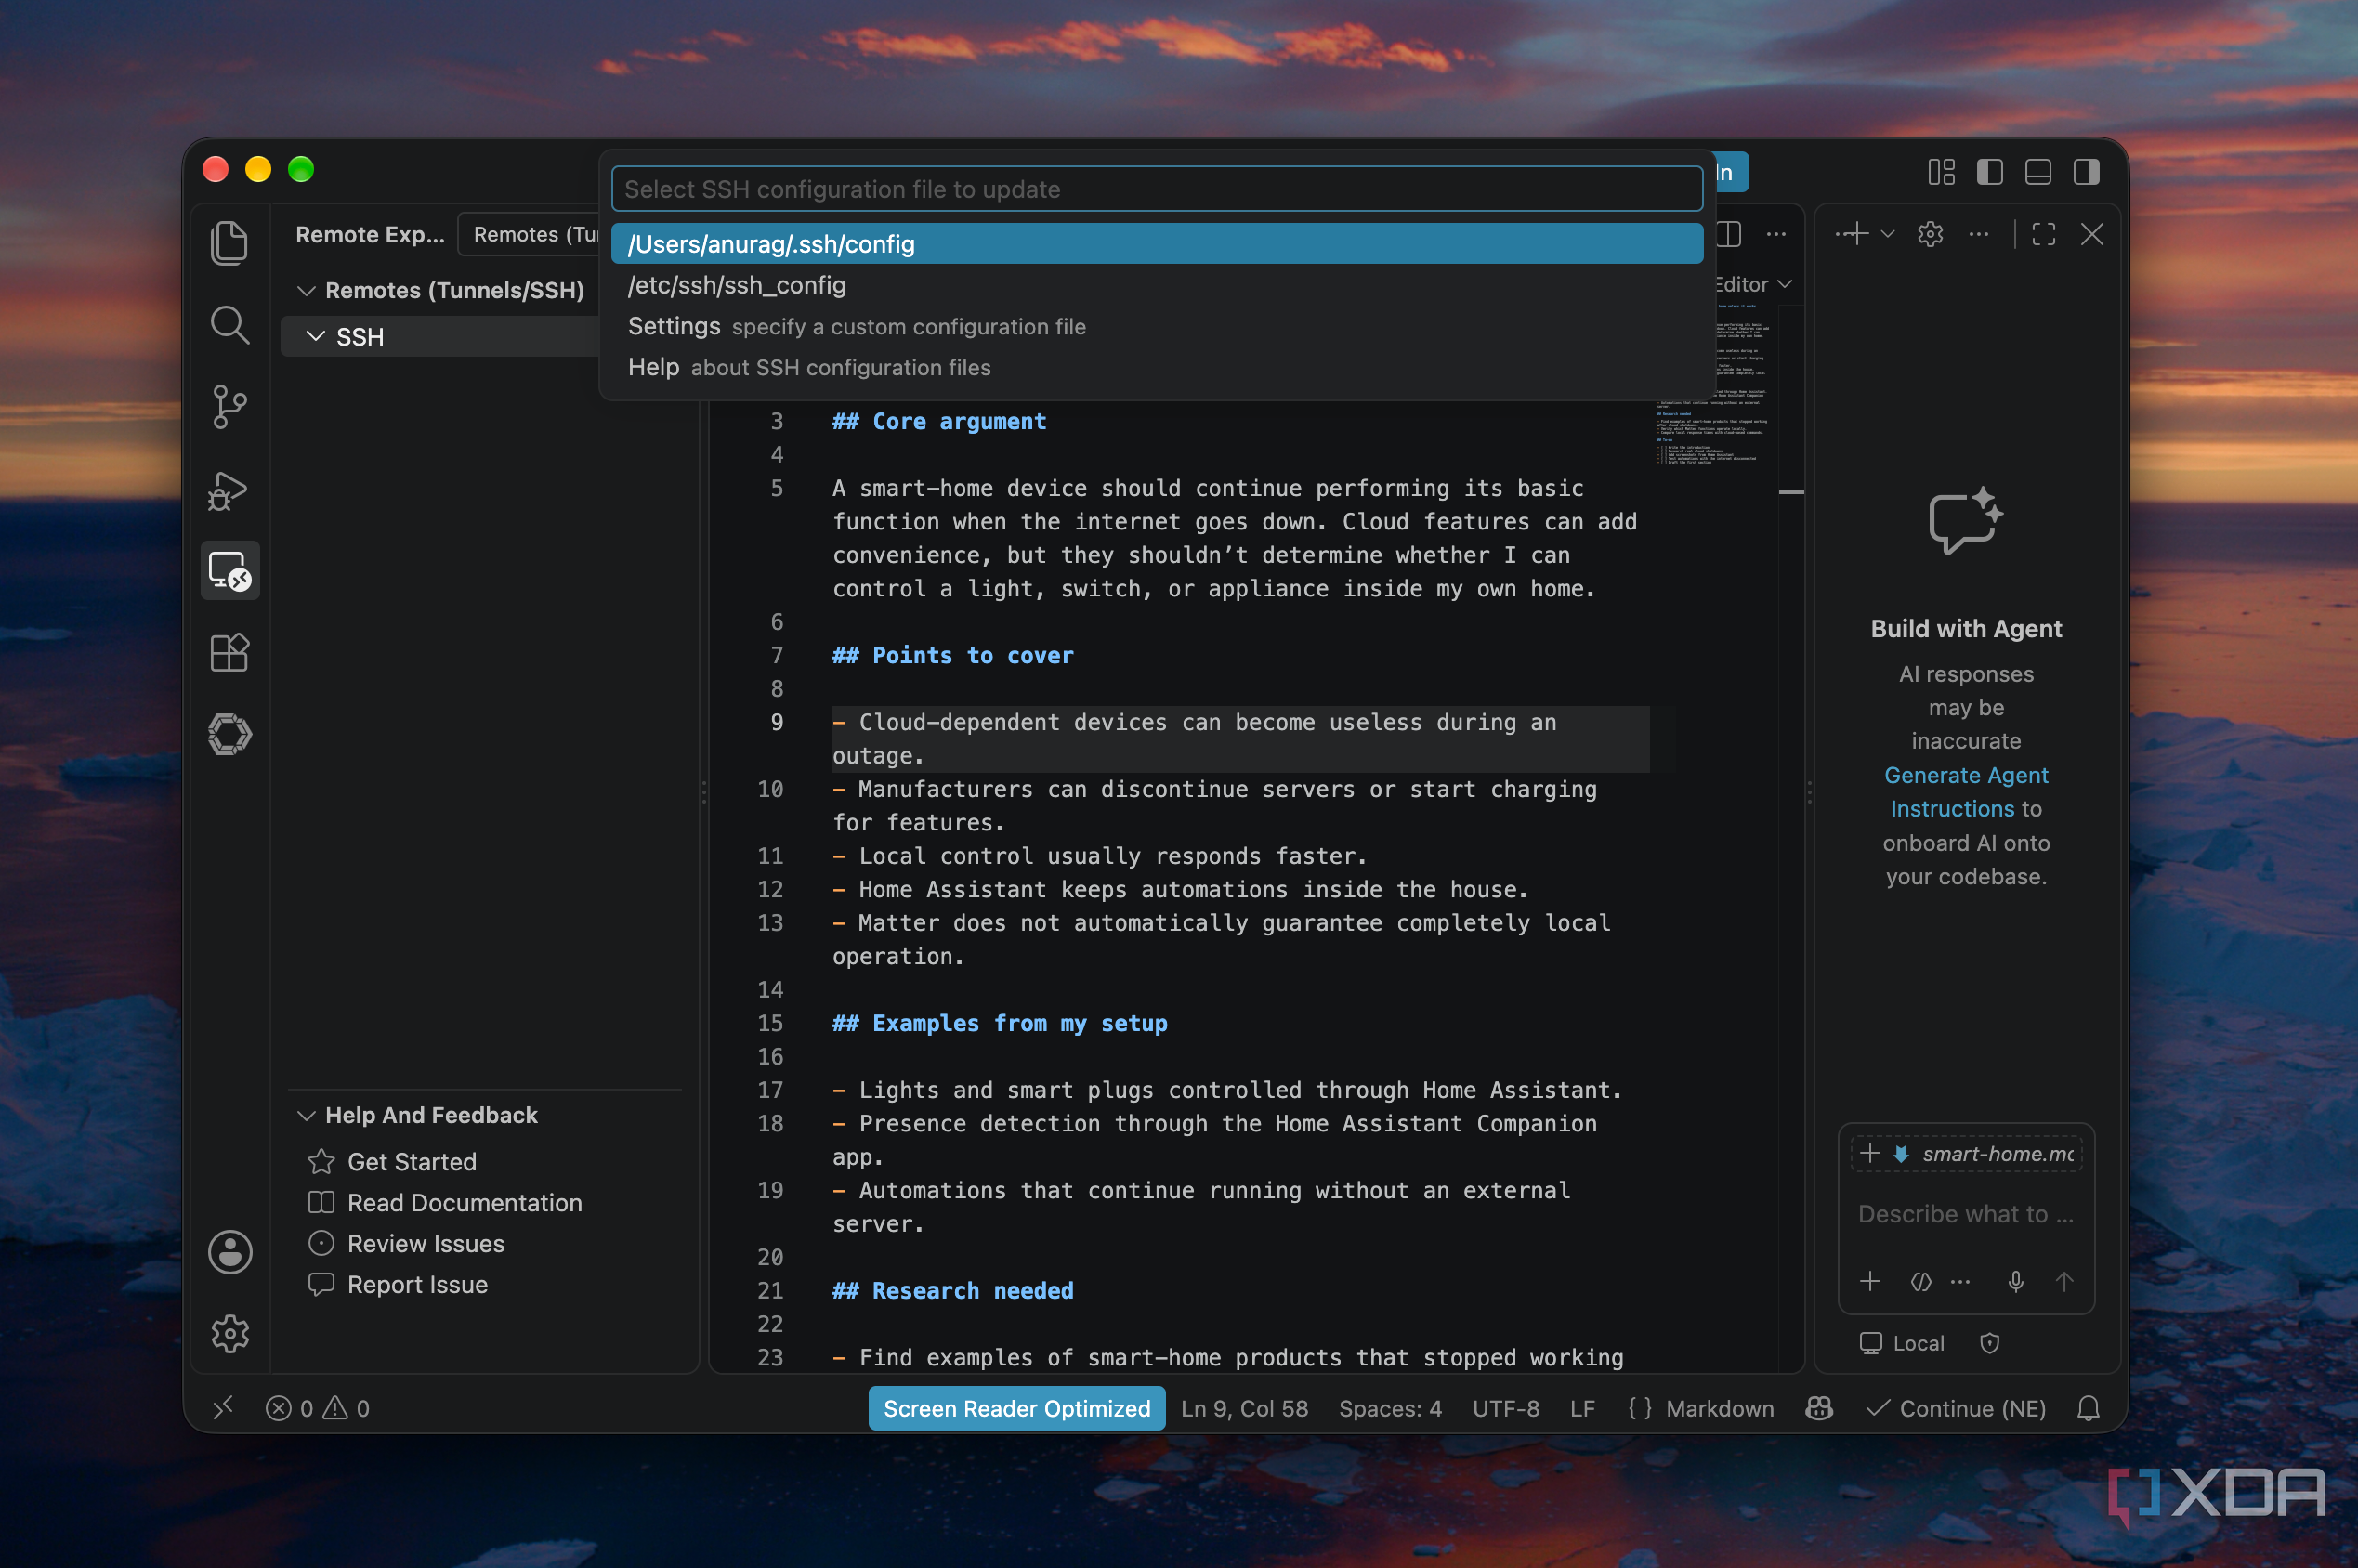This screenshot has height=1568, width=2358.
Task: Click the remote window indicator in the status bar
Action: click(x=223, y=1408)
